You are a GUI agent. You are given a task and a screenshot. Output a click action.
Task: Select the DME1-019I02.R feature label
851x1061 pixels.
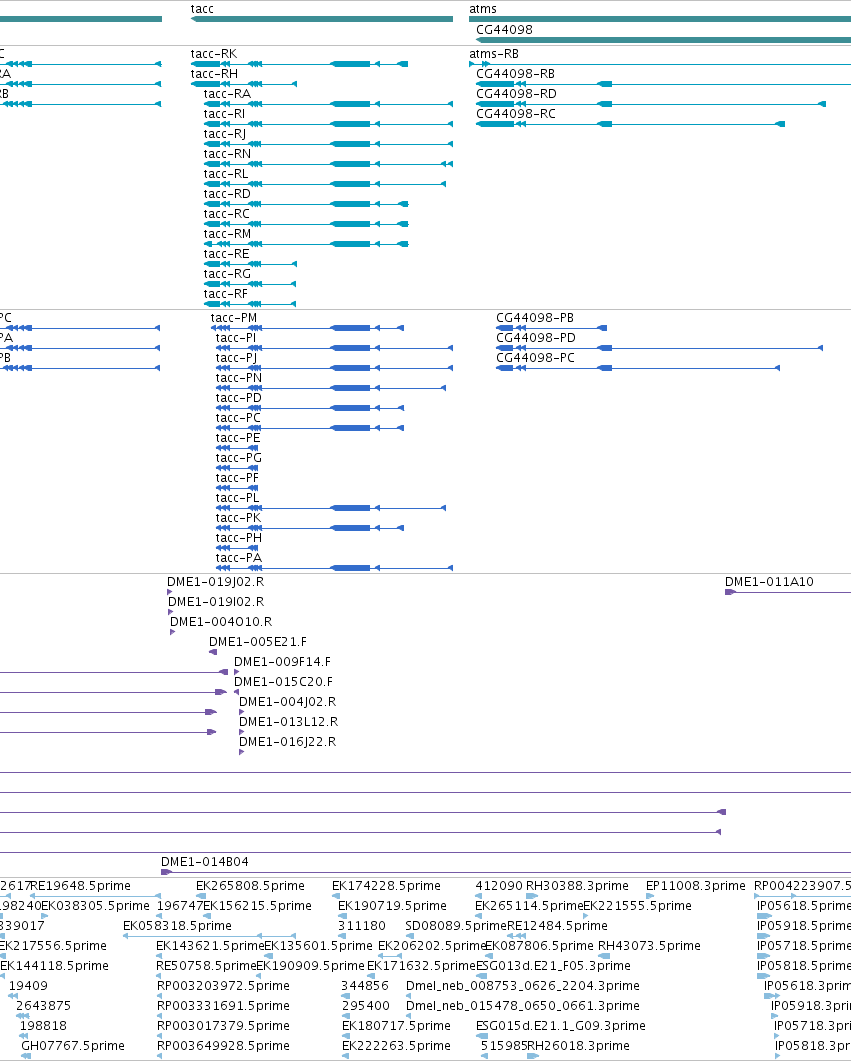click(216, 602)
